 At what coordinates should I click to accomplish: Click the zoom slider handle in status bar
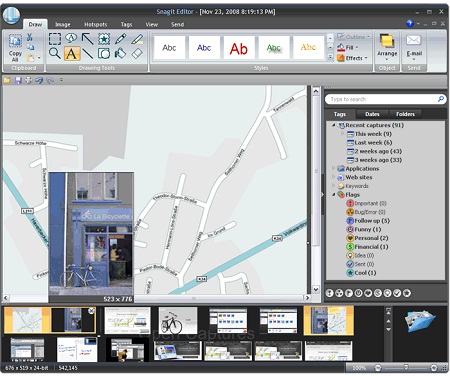point(406,367)
